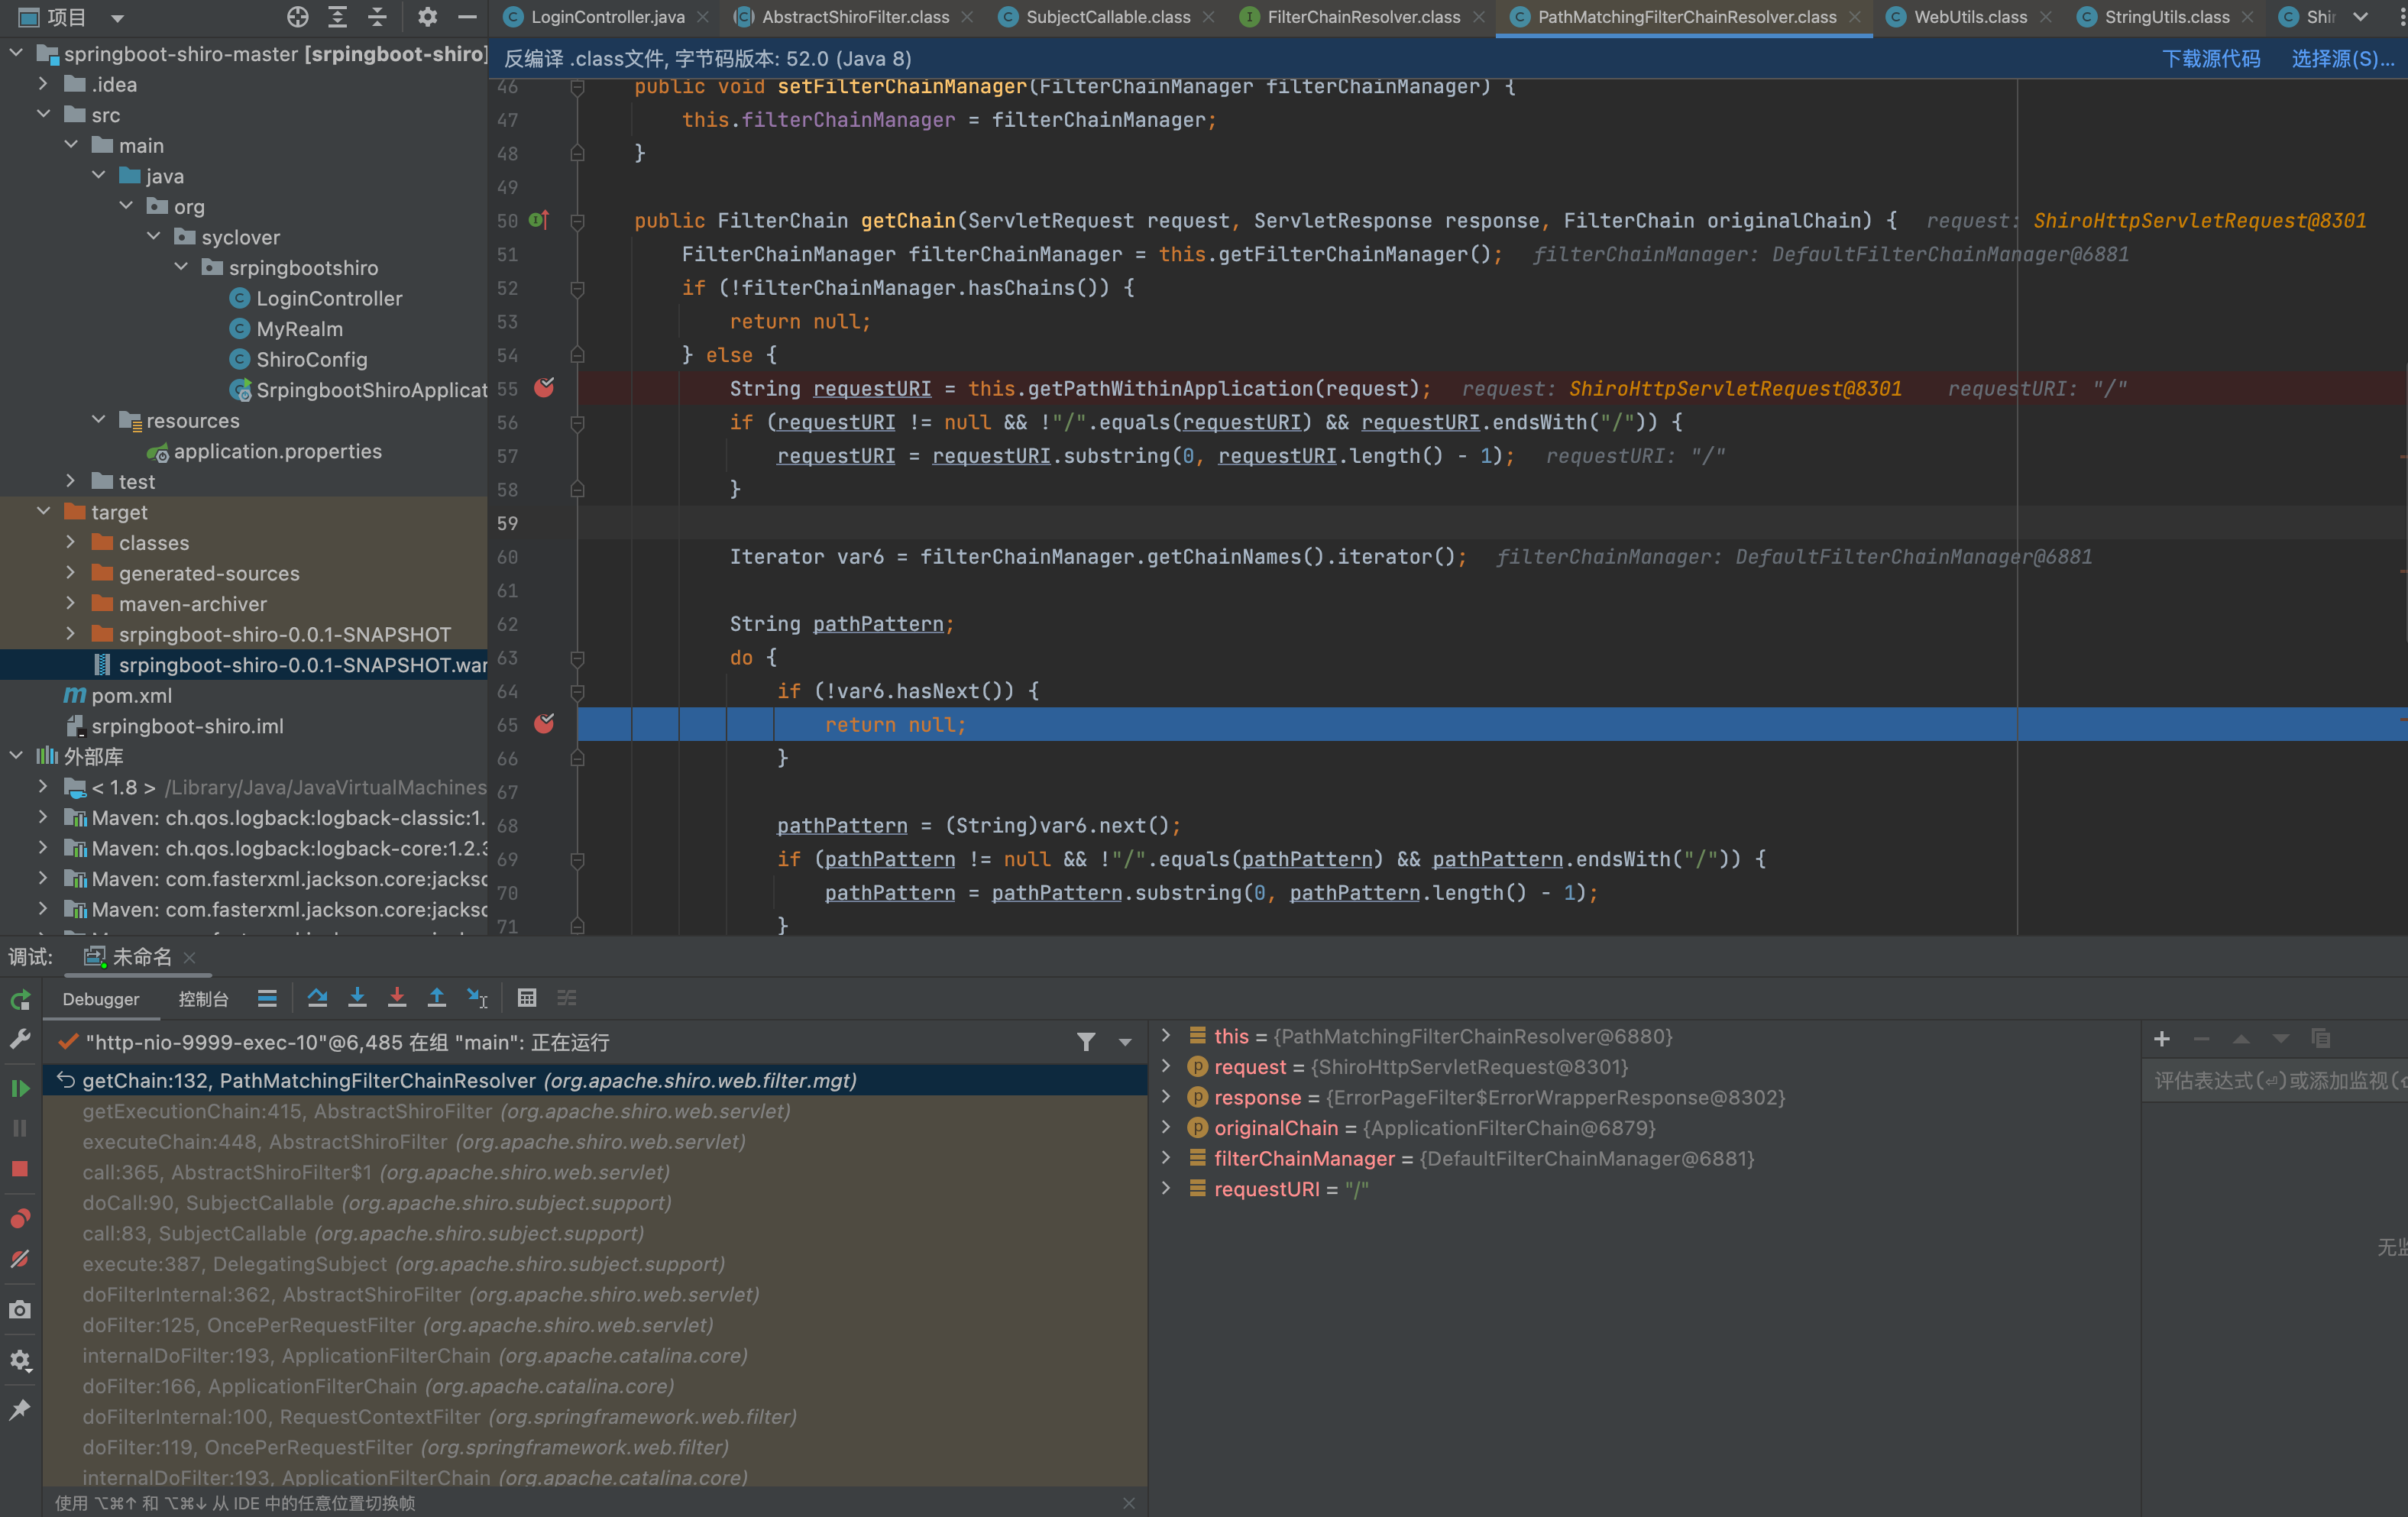2408x1517 pixels.
Task: Open the project view dropdown
Action: 117,17
